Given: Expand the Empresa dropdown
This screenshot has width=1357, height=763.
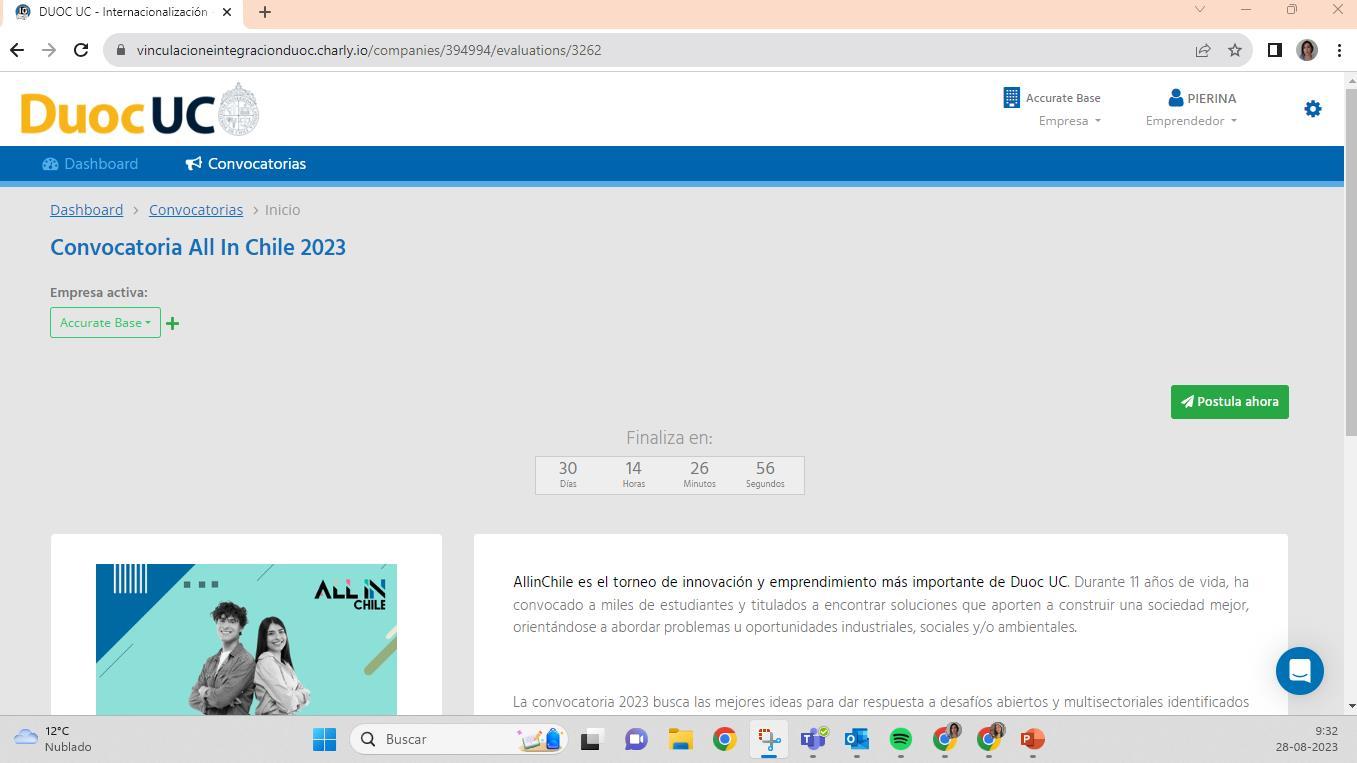Looking at the screenshot, I should click(1069, 121).
